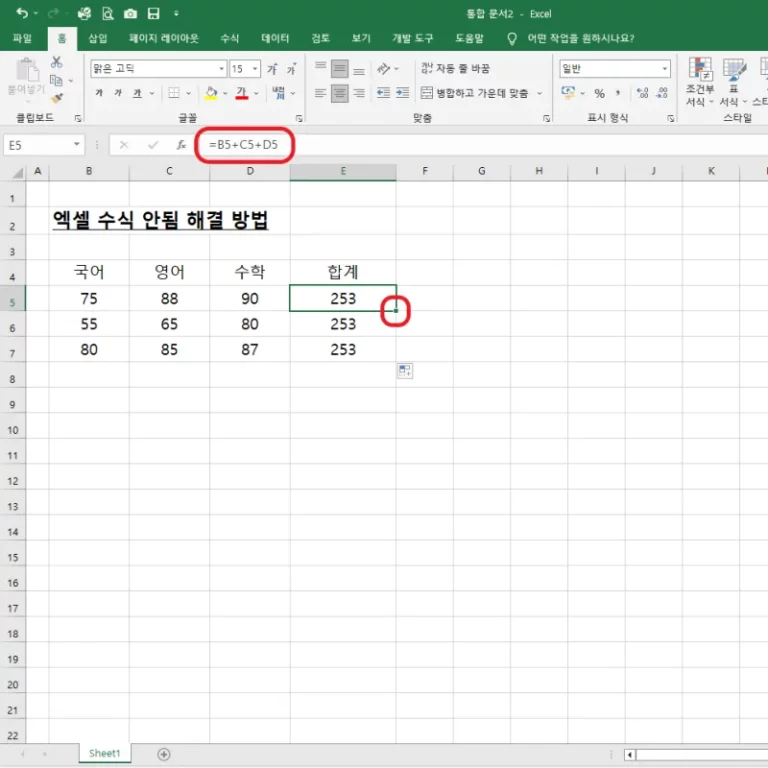The height and width of the screenshot is (768, 768).
Task: Click the Tell Me lightbulb icon
Action: pyautogui.click(x=512, y=39)
